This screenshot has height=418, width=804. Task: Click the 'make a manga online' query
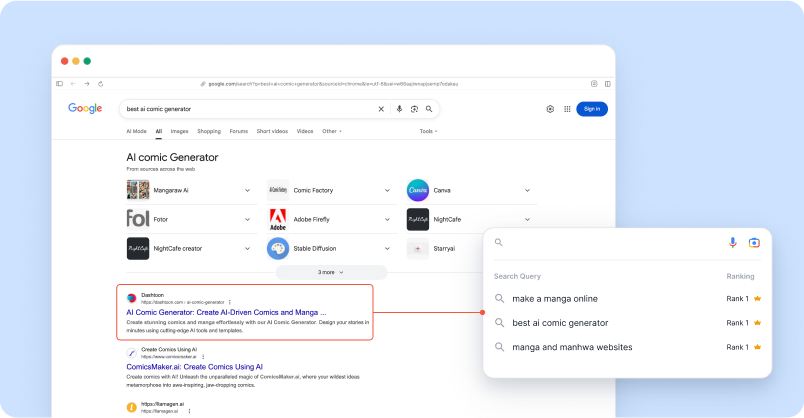click(555, 298)
